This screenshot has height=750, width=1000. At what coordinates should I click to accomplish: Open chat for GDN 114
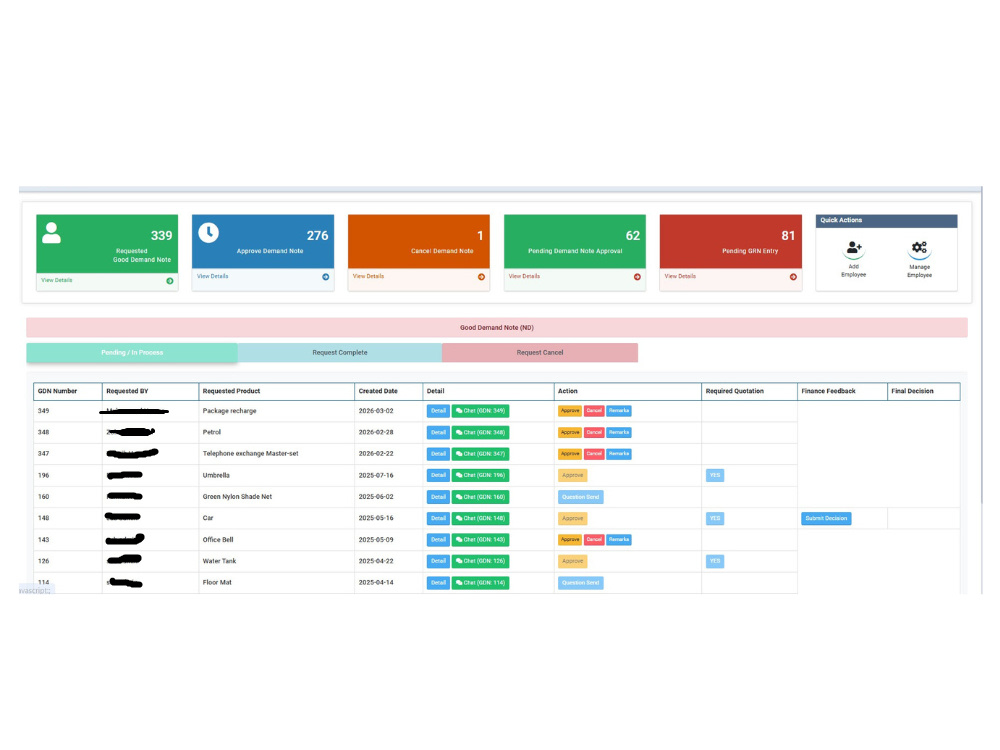[x=480, y=583]
